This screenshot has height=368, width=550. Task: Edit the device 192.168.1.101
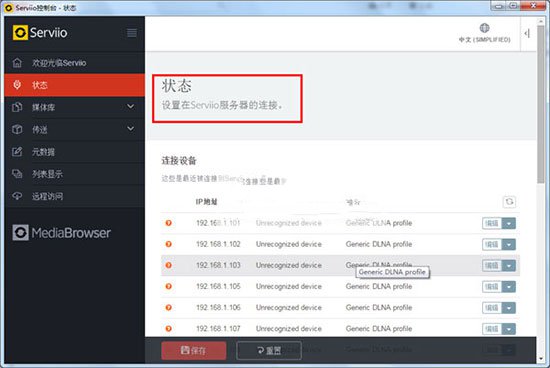[492, 223]
